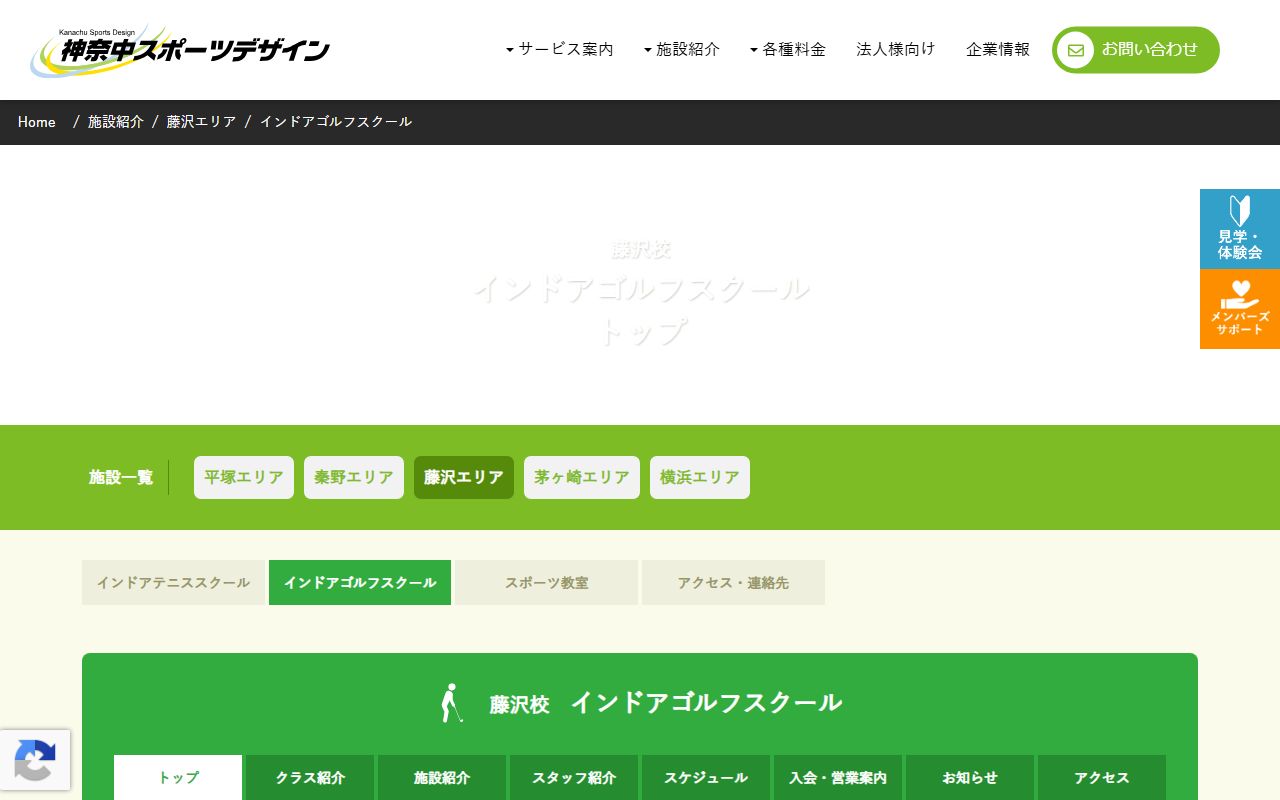Viewport: 1280px width, 800px height.
Task: Click 施設紹介 breadcrumb link
Action: point(116,122)
